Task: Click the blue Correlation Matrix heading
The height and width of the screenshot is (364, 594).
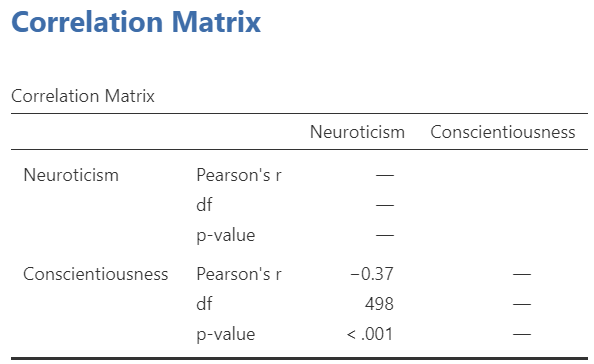Action: pyautogui.click(x=136, y=22)
